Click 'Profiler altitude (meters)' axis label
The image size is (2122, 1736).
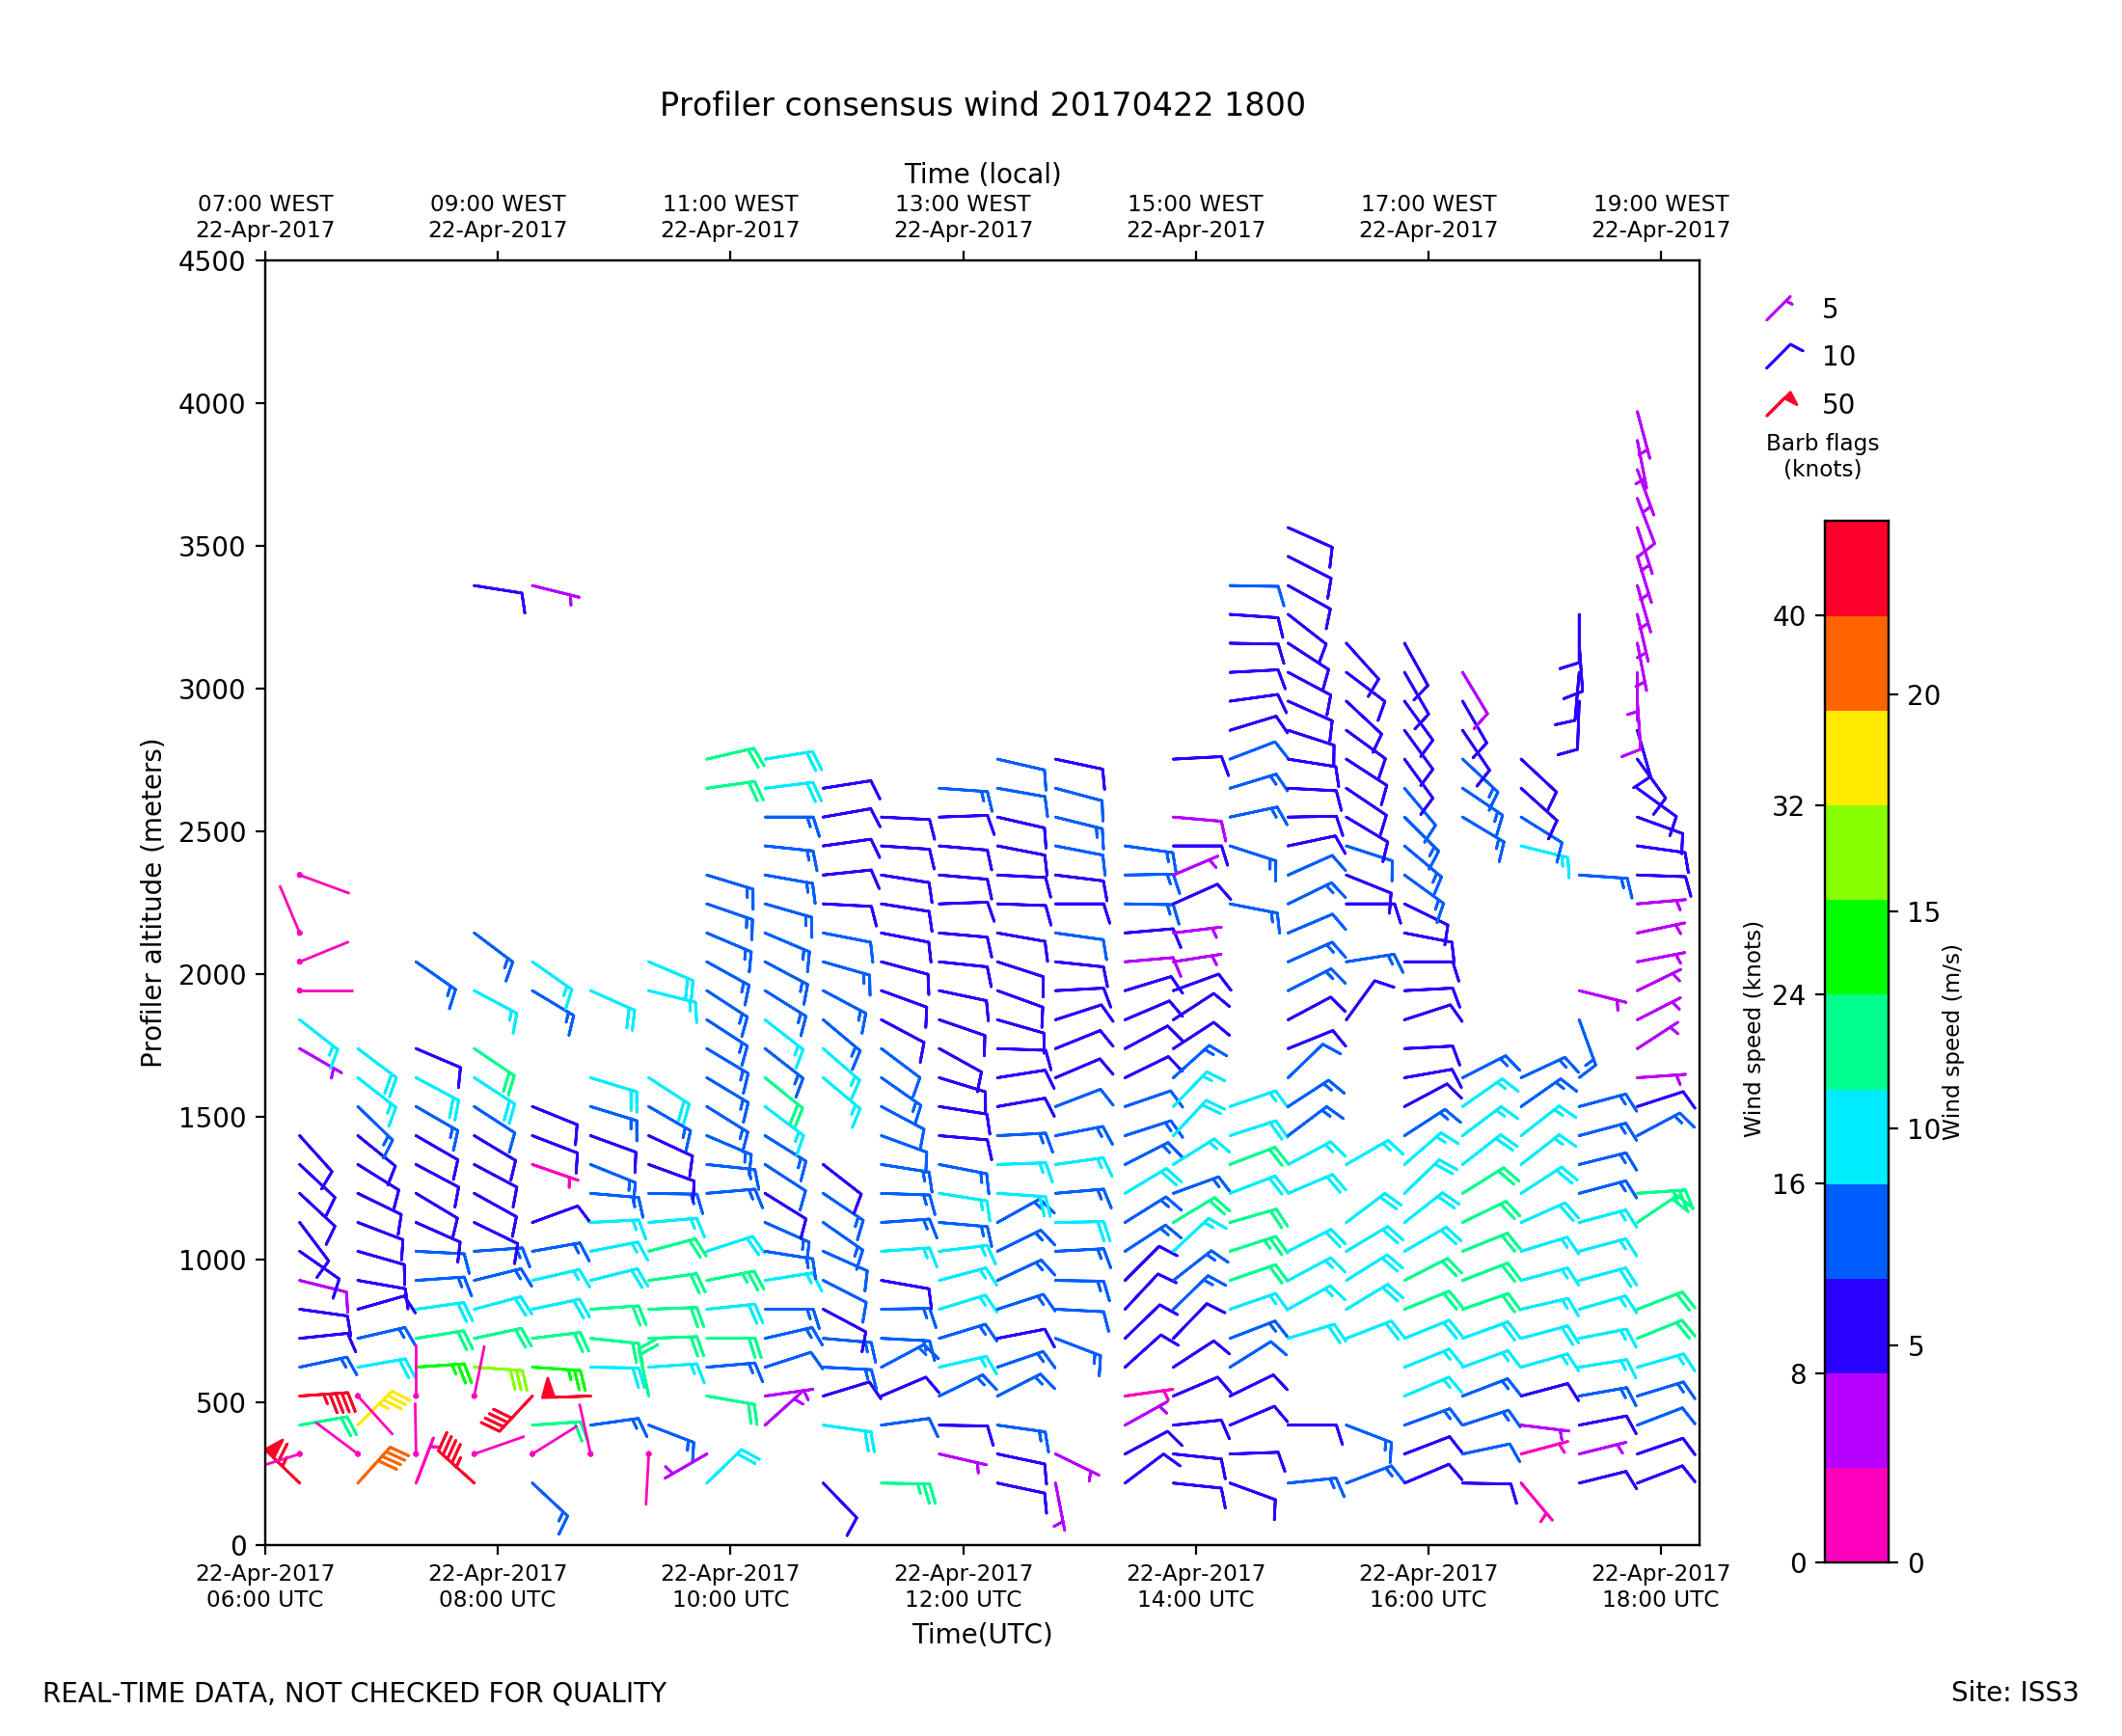point(151,903)
